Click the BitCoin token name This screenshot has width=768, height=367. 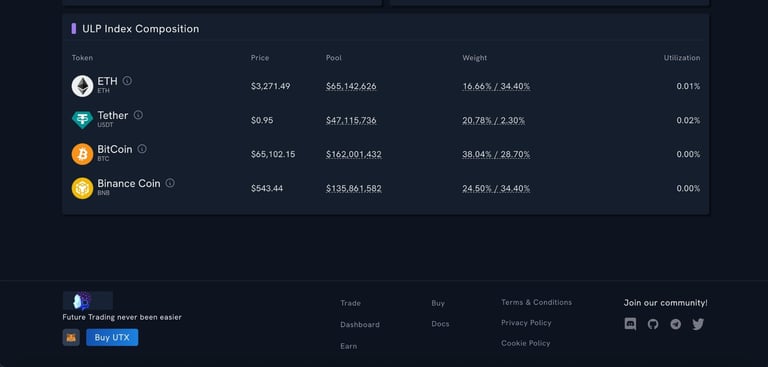(x=115, y=149)
